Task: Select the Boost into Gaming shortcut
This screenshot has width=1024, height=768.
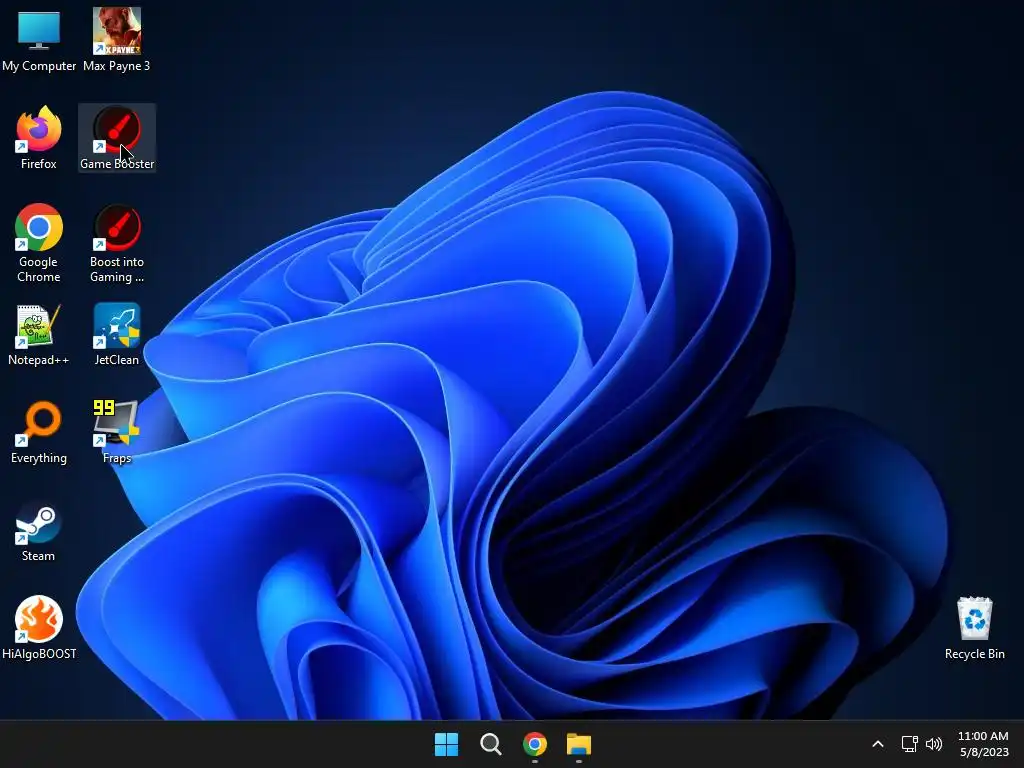Action: (117, 243)
